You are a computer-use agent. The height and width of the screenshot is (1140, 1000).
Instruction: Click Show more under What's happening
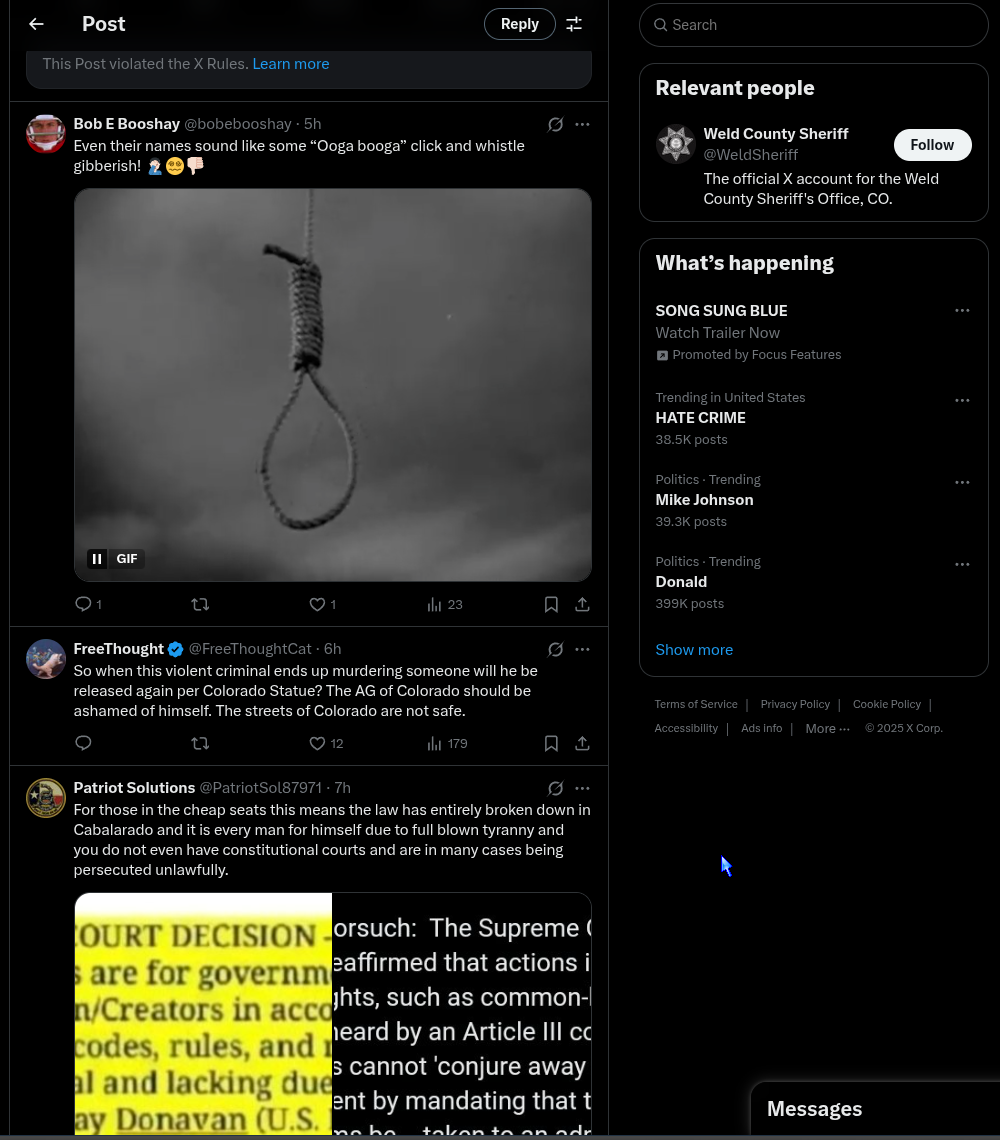coord(694,650)
